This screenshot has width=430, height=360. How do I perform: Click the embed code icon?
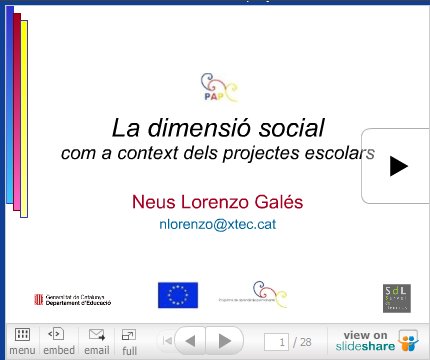point(56,334)
